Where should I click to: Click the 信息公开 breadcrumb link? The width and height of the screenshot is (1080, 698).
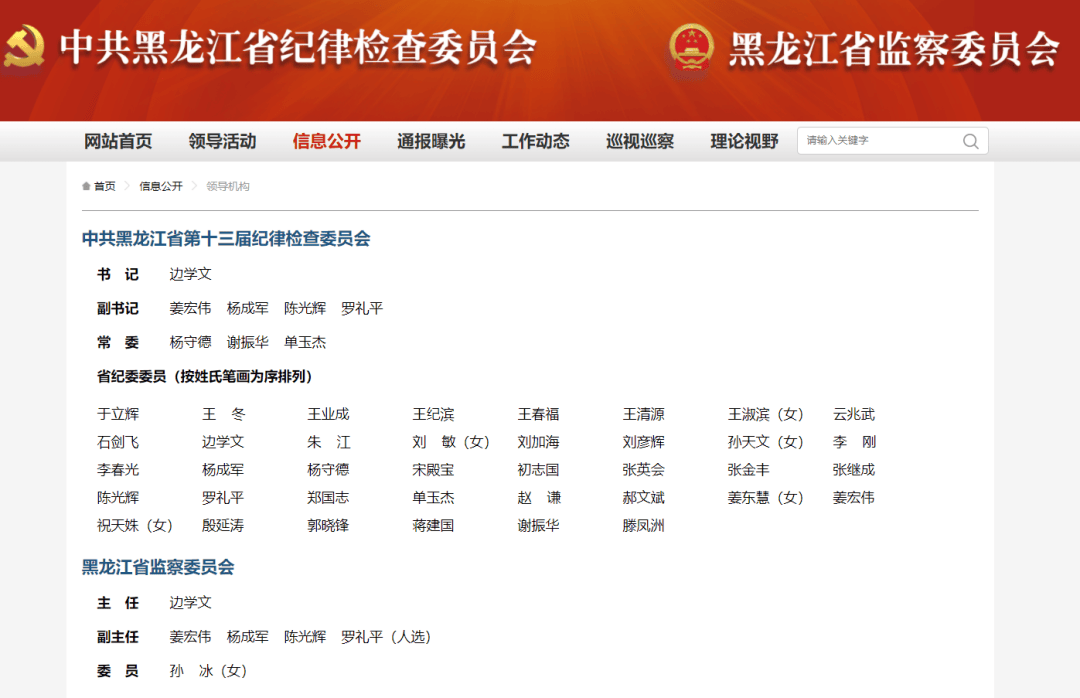[160, 185]
